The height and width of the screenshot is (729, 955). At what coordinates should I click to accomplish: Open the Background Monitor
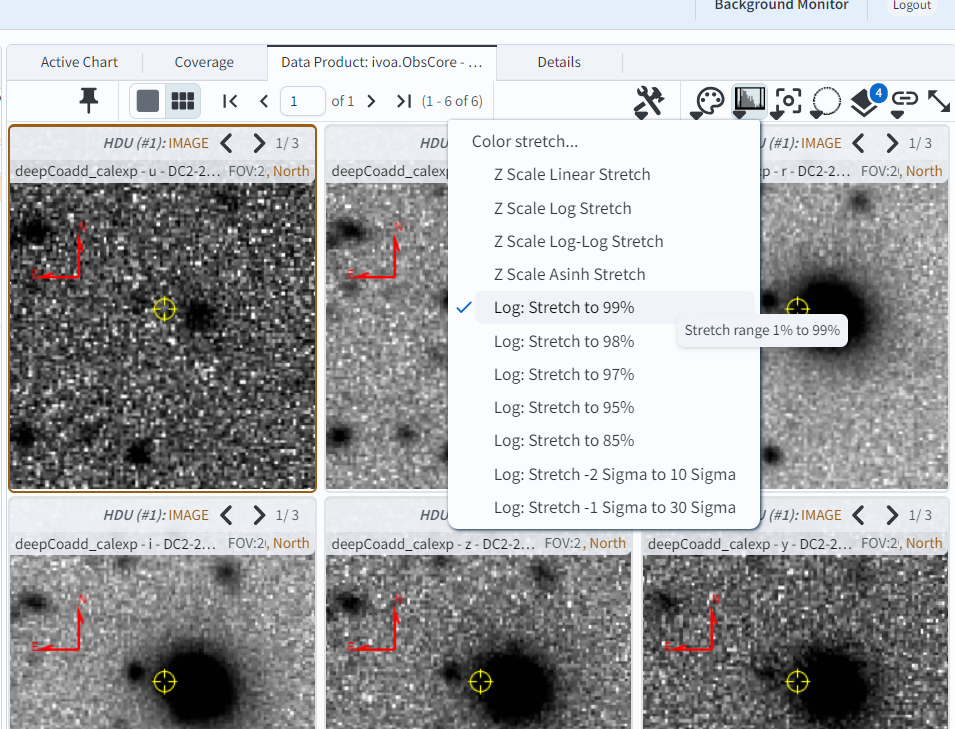click(x=781, y=6)
